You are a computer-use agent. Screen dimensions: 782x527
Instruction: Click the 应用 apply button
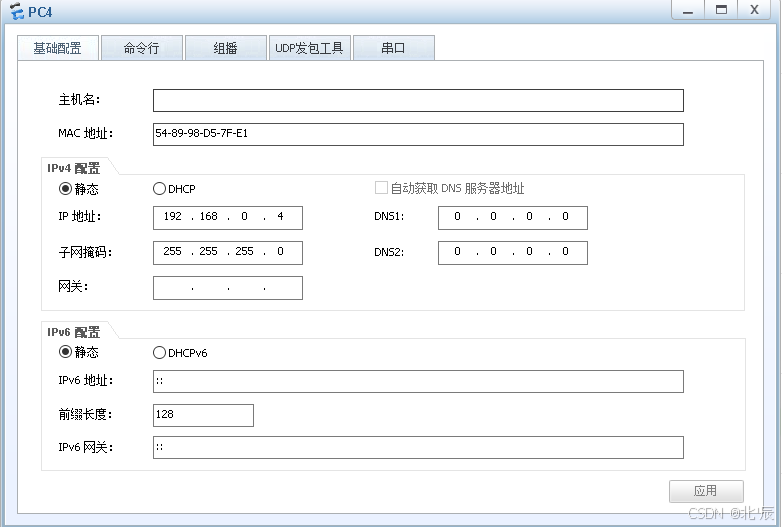pos(706,491)
